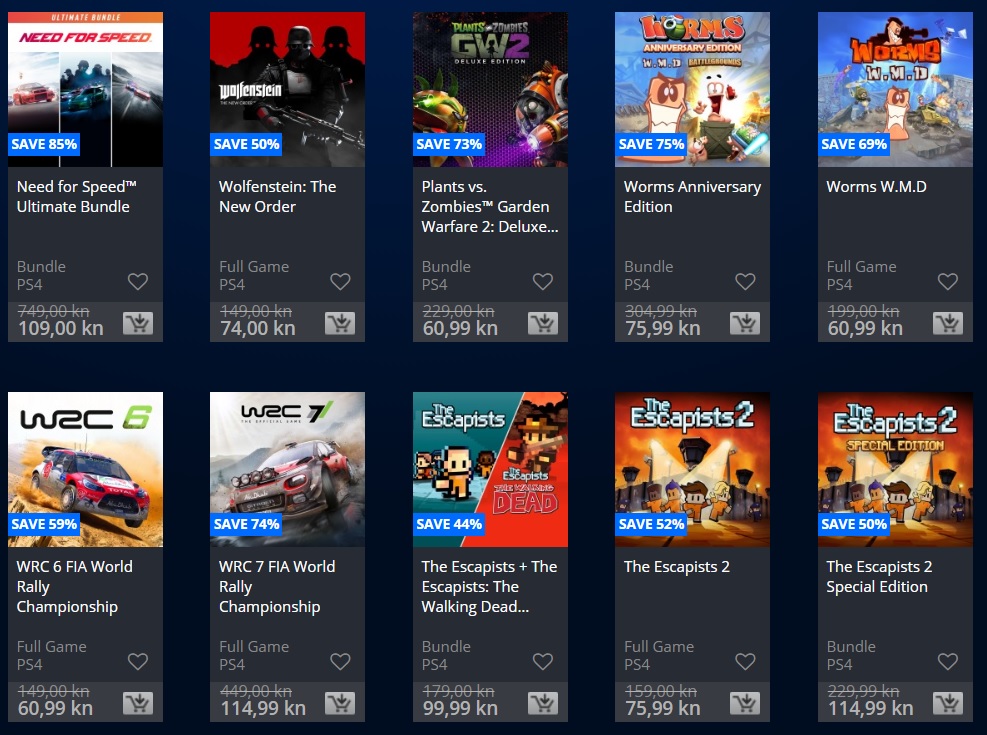Viewport: 987px width, 735px height.
Task: Open the Need for Speed Ultimate Bundle title
Action: click(76, 196)
